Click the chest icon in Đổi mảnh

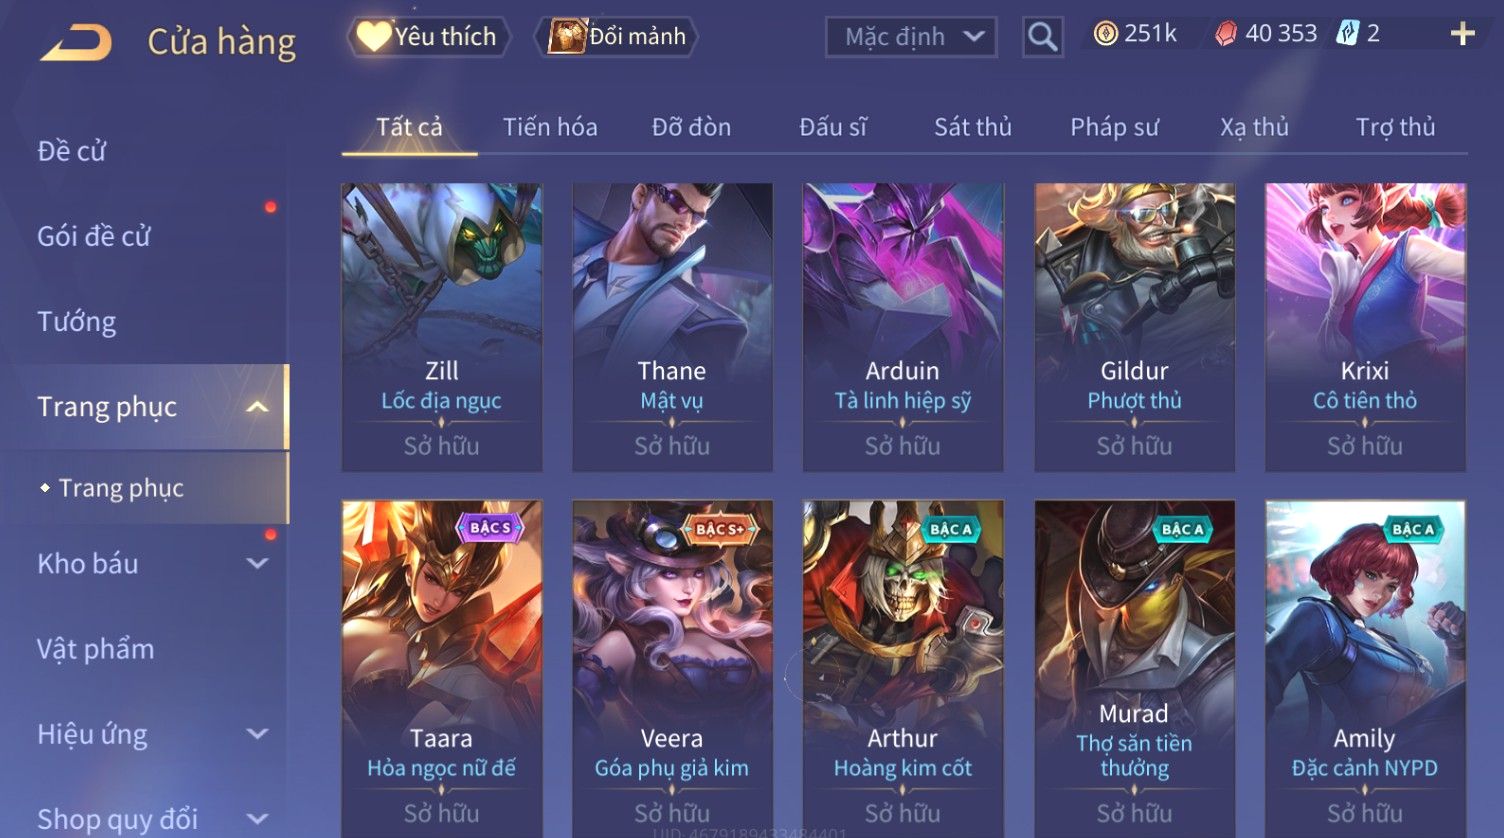pos(566,36)
